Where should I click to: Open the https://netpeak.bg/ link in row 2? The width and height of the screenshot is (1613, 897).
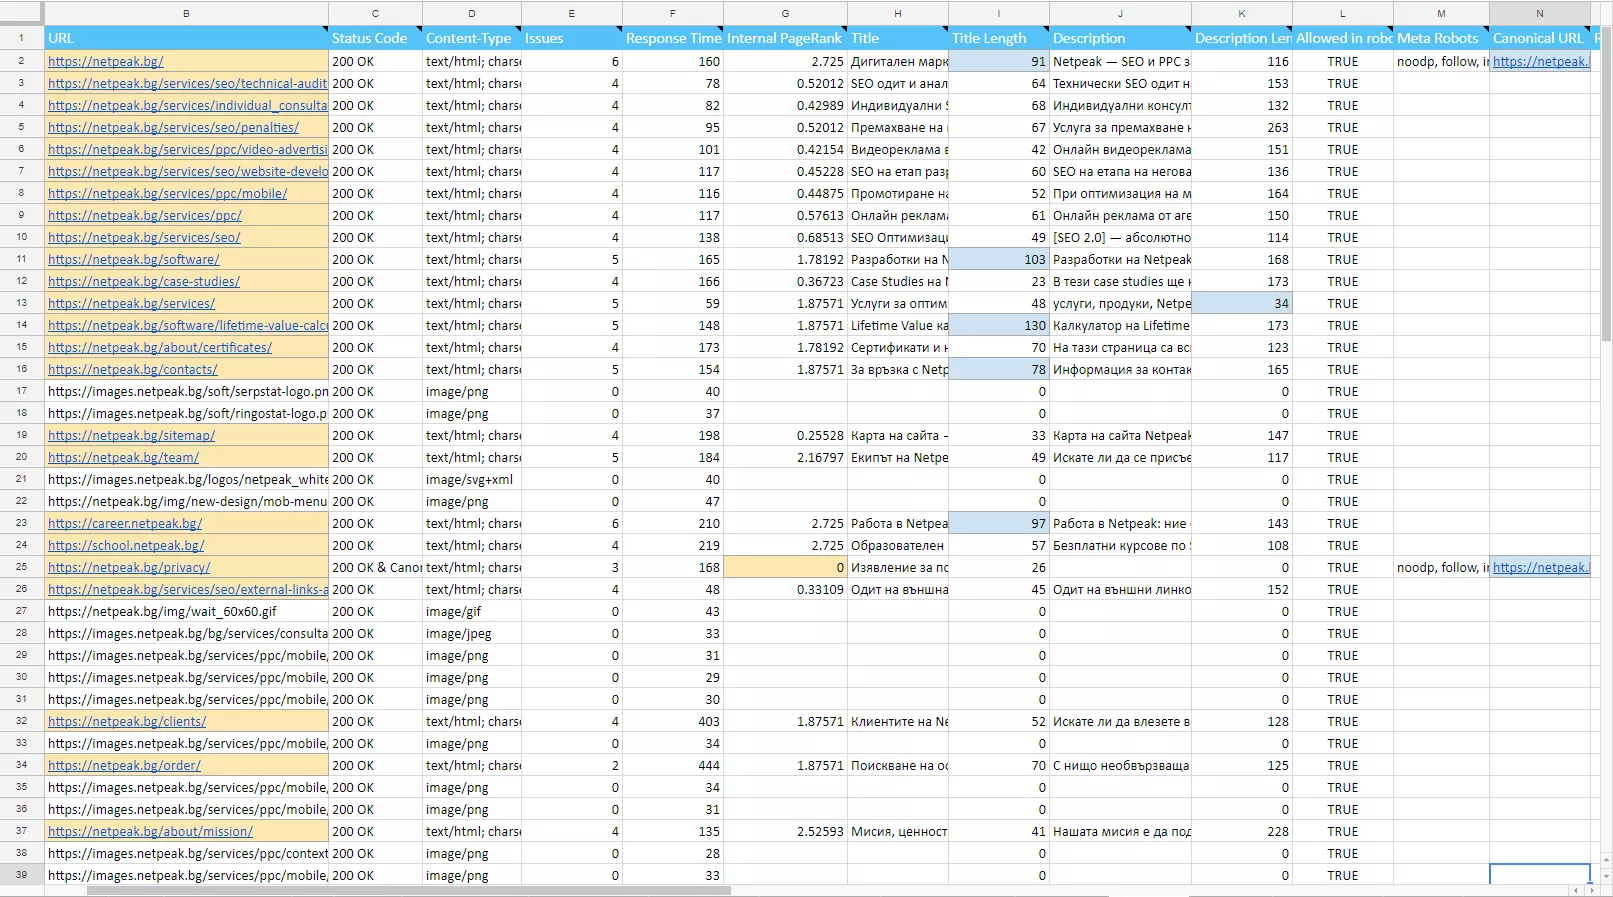[x=106, y=62]
